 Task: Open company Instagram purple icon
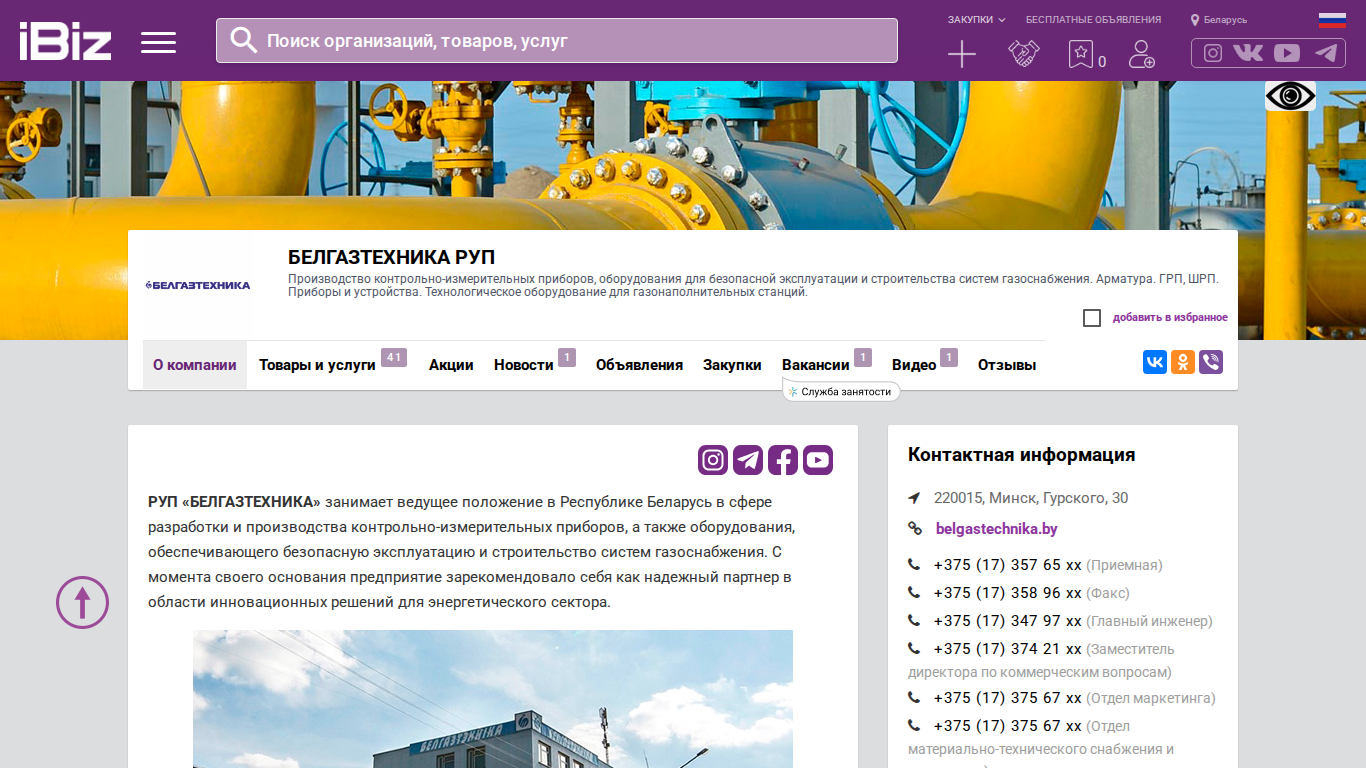pos(713,460)
